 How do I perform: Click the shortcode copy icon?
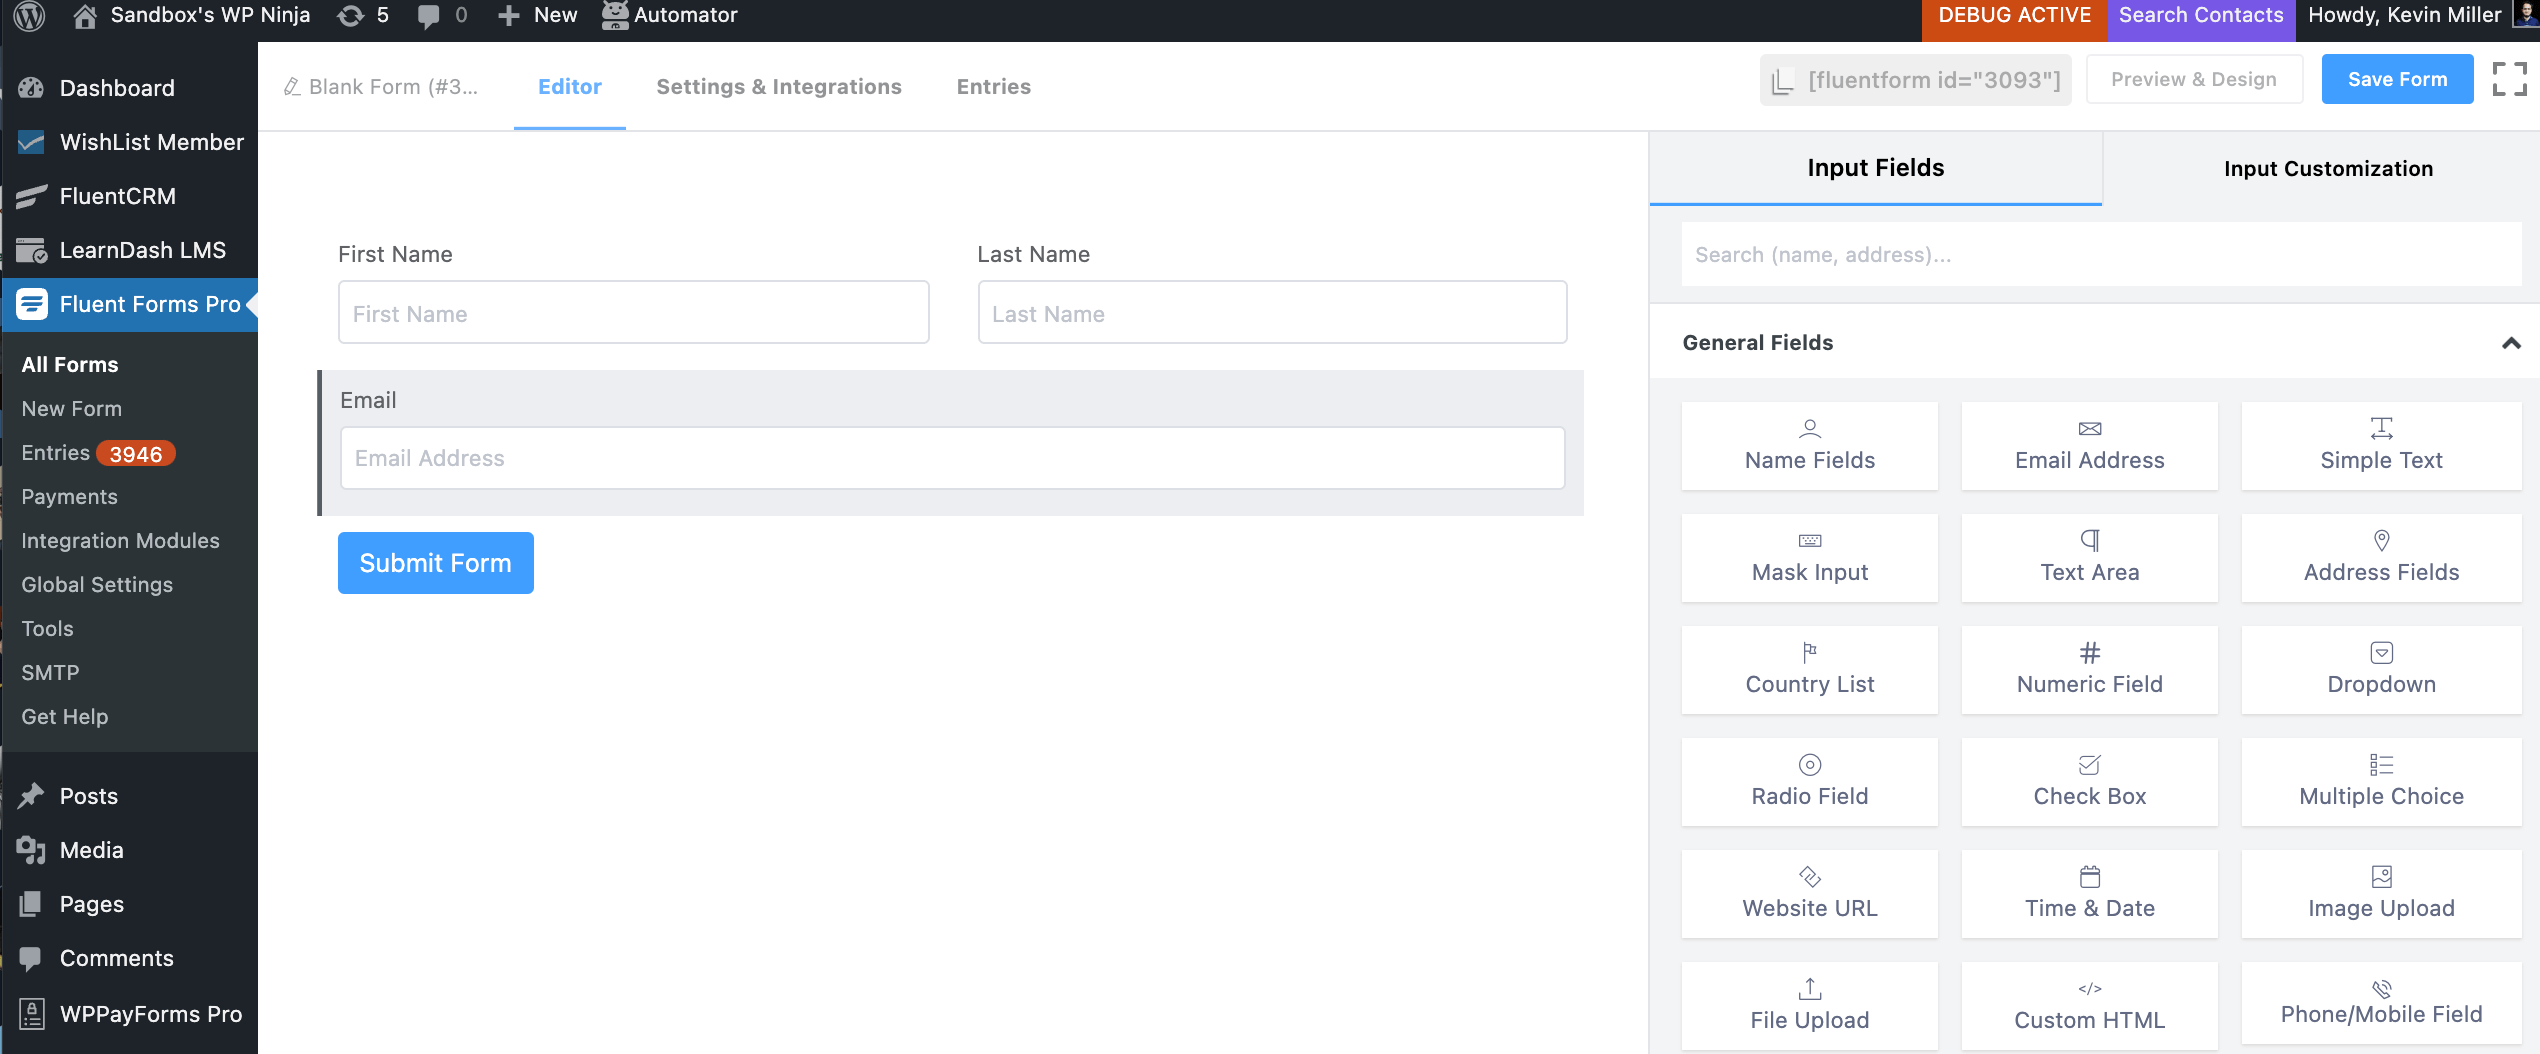pyautogui.click(x=1783, y=81)
